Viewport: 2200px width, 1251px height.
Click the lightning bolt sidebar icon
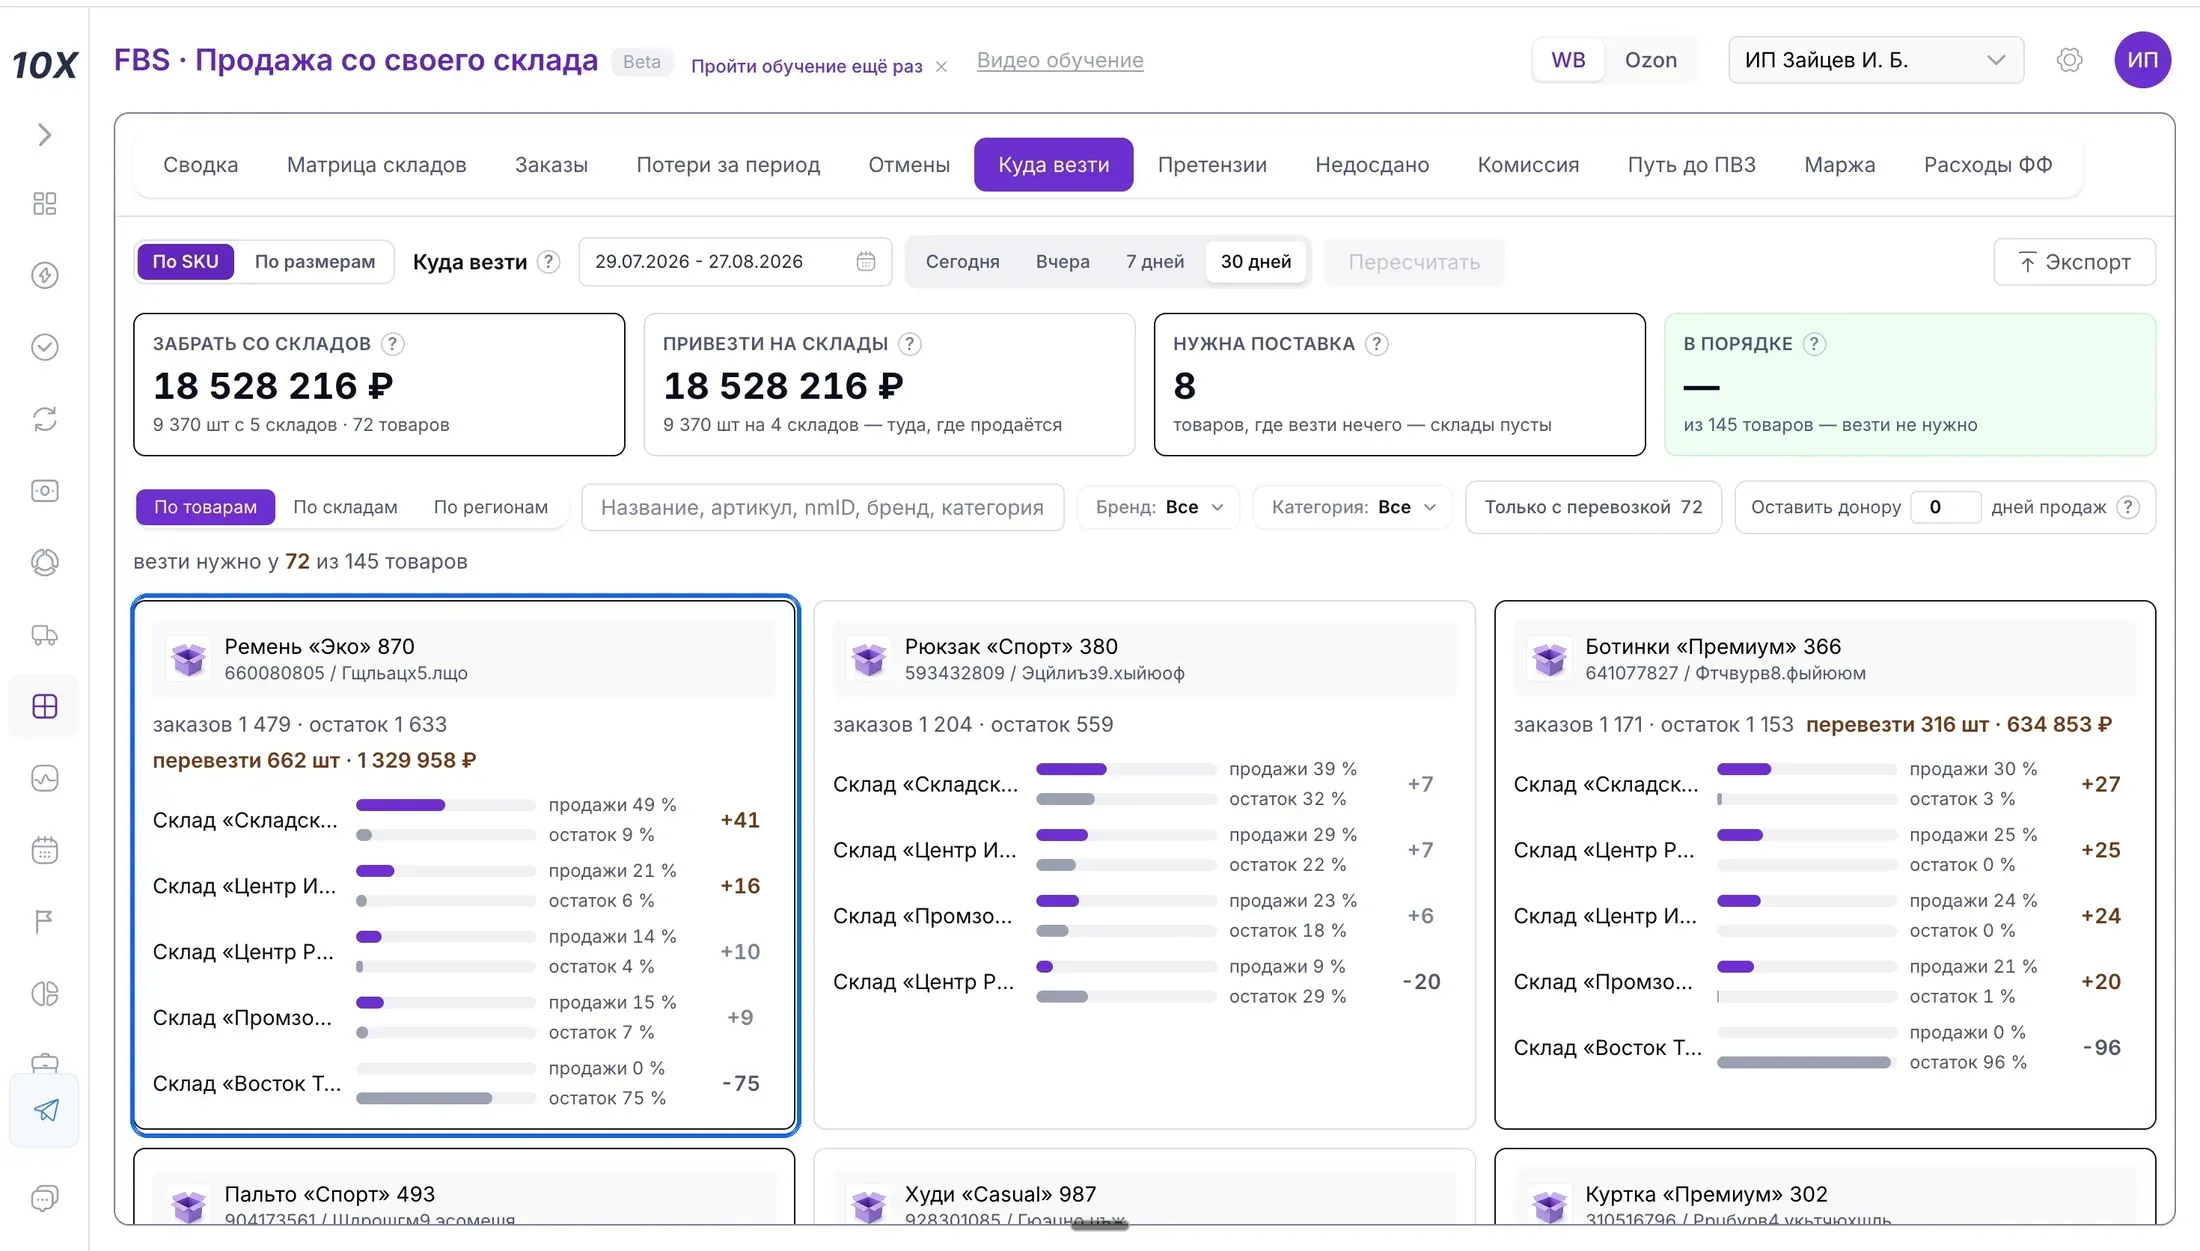[44, 275]
